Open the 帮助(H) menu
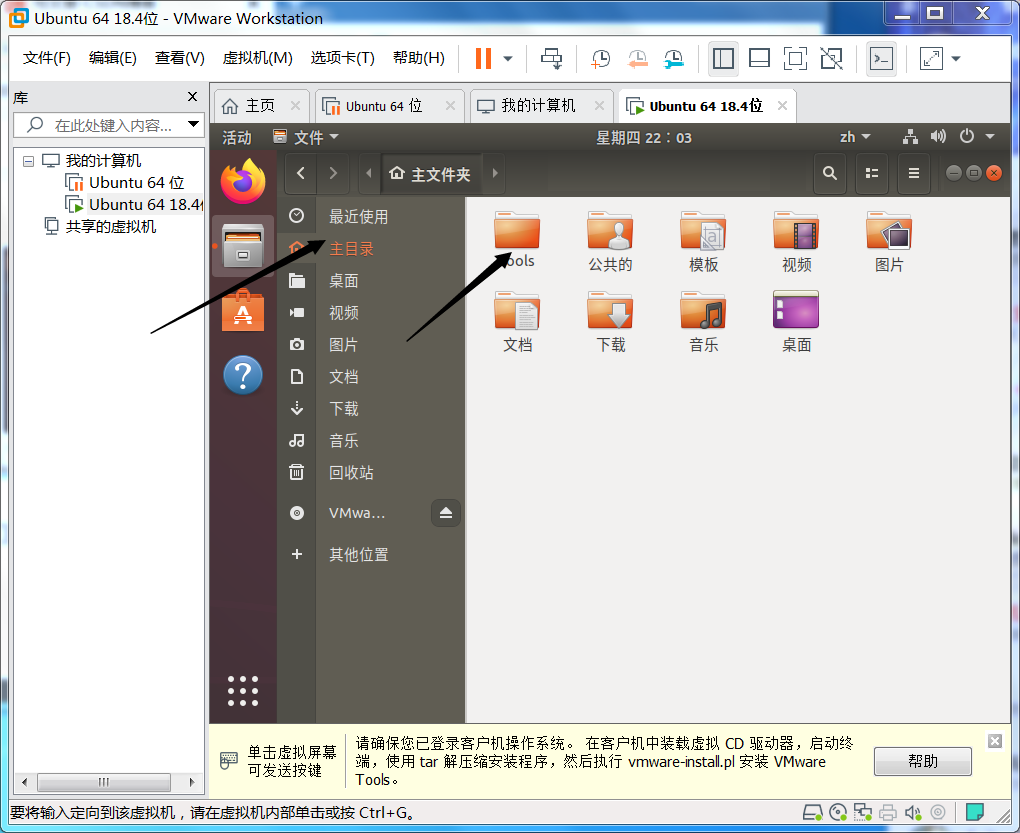The width and height of the screenshot is (1020, 833). point(419,58)
